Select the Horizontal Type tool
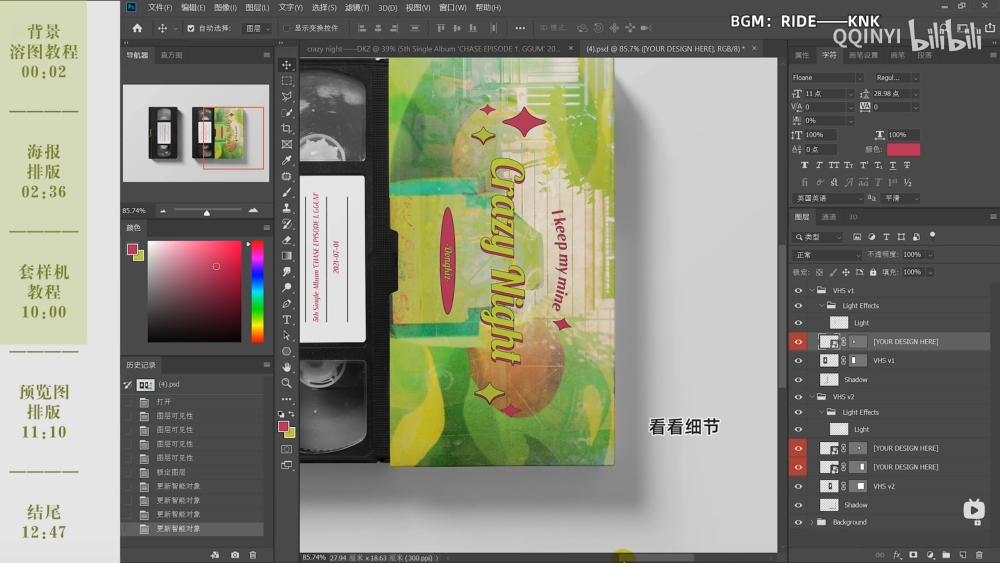The height and width of the screenshot is (563, 1000). pos(287,319)
